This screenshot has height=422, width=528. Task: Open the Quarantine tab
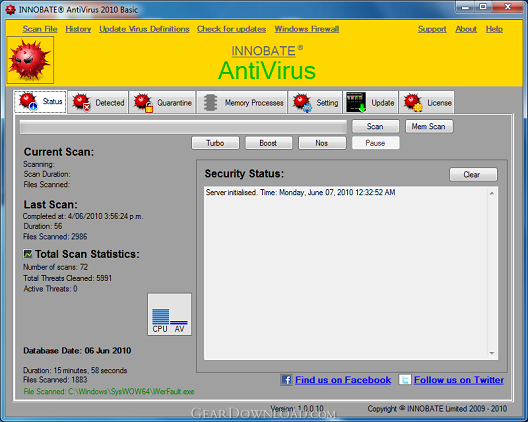162,102
